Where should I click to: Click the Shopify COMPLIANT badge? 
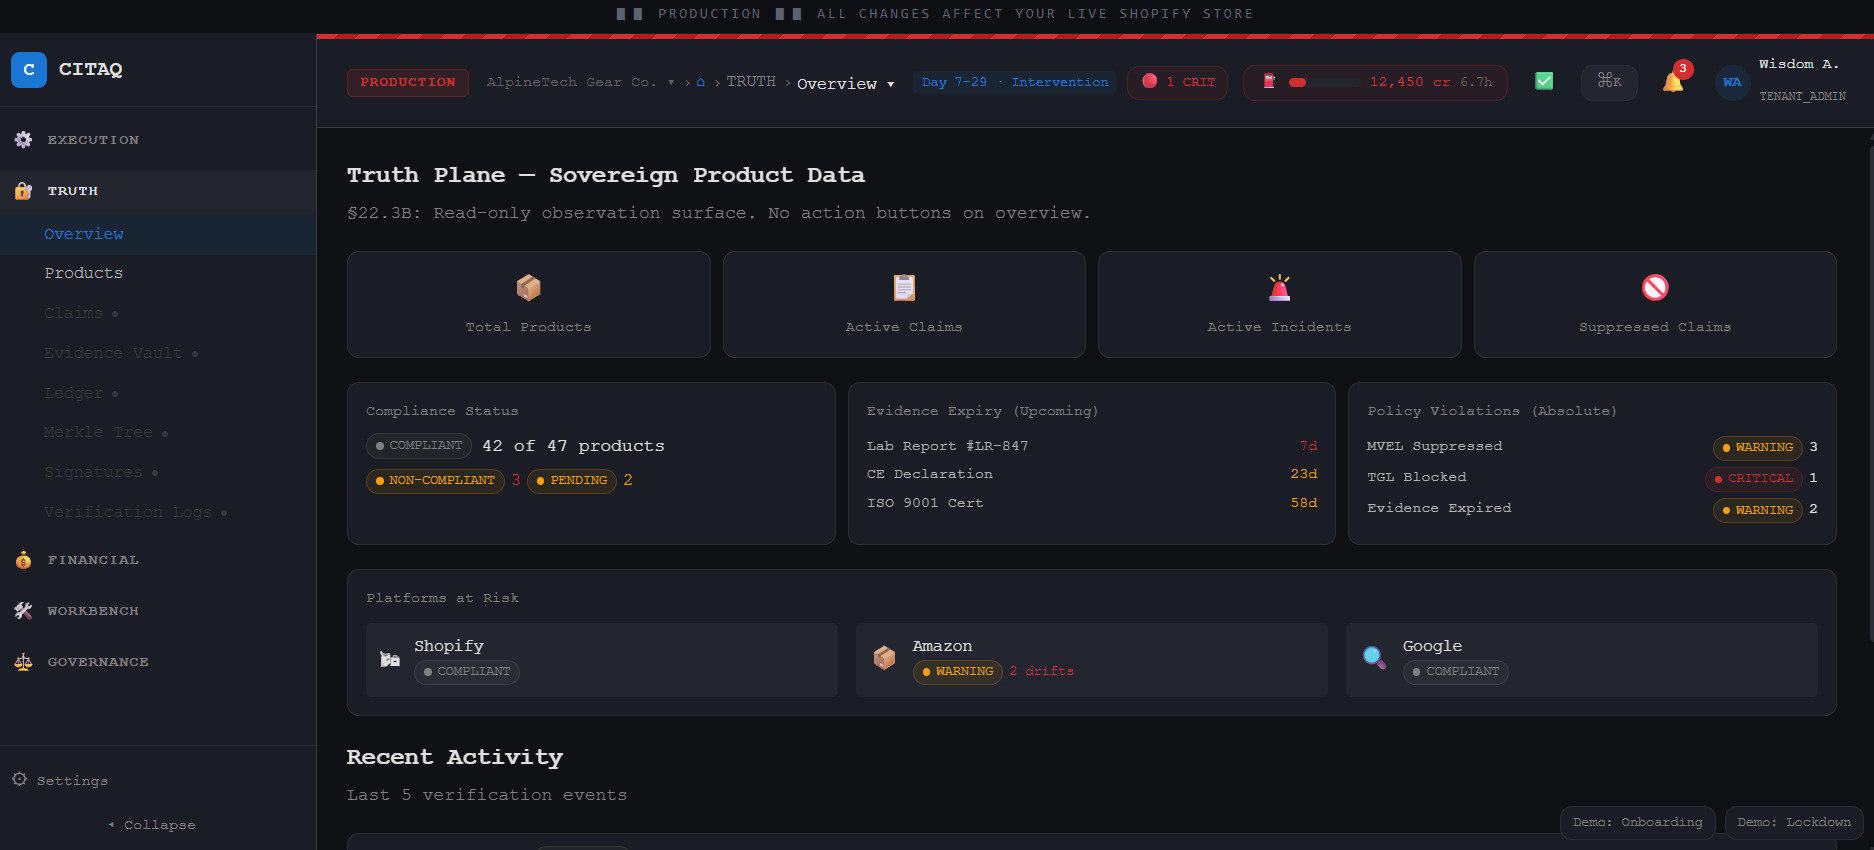click(x=467, y=672)
